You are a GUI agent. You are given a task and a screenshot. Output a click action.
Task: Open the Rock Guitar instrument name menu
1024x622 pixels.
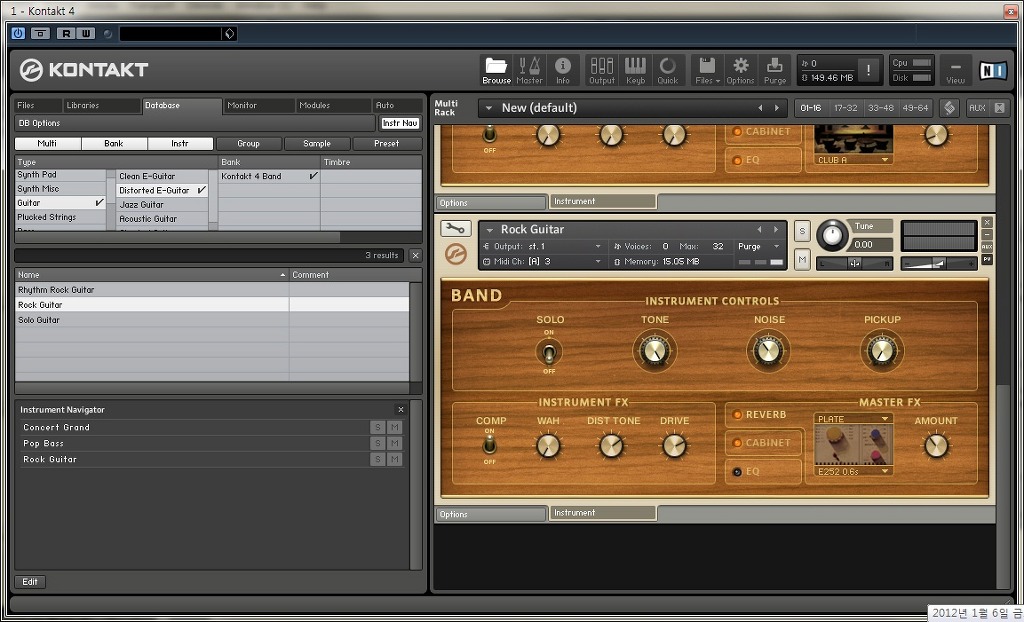488,229
